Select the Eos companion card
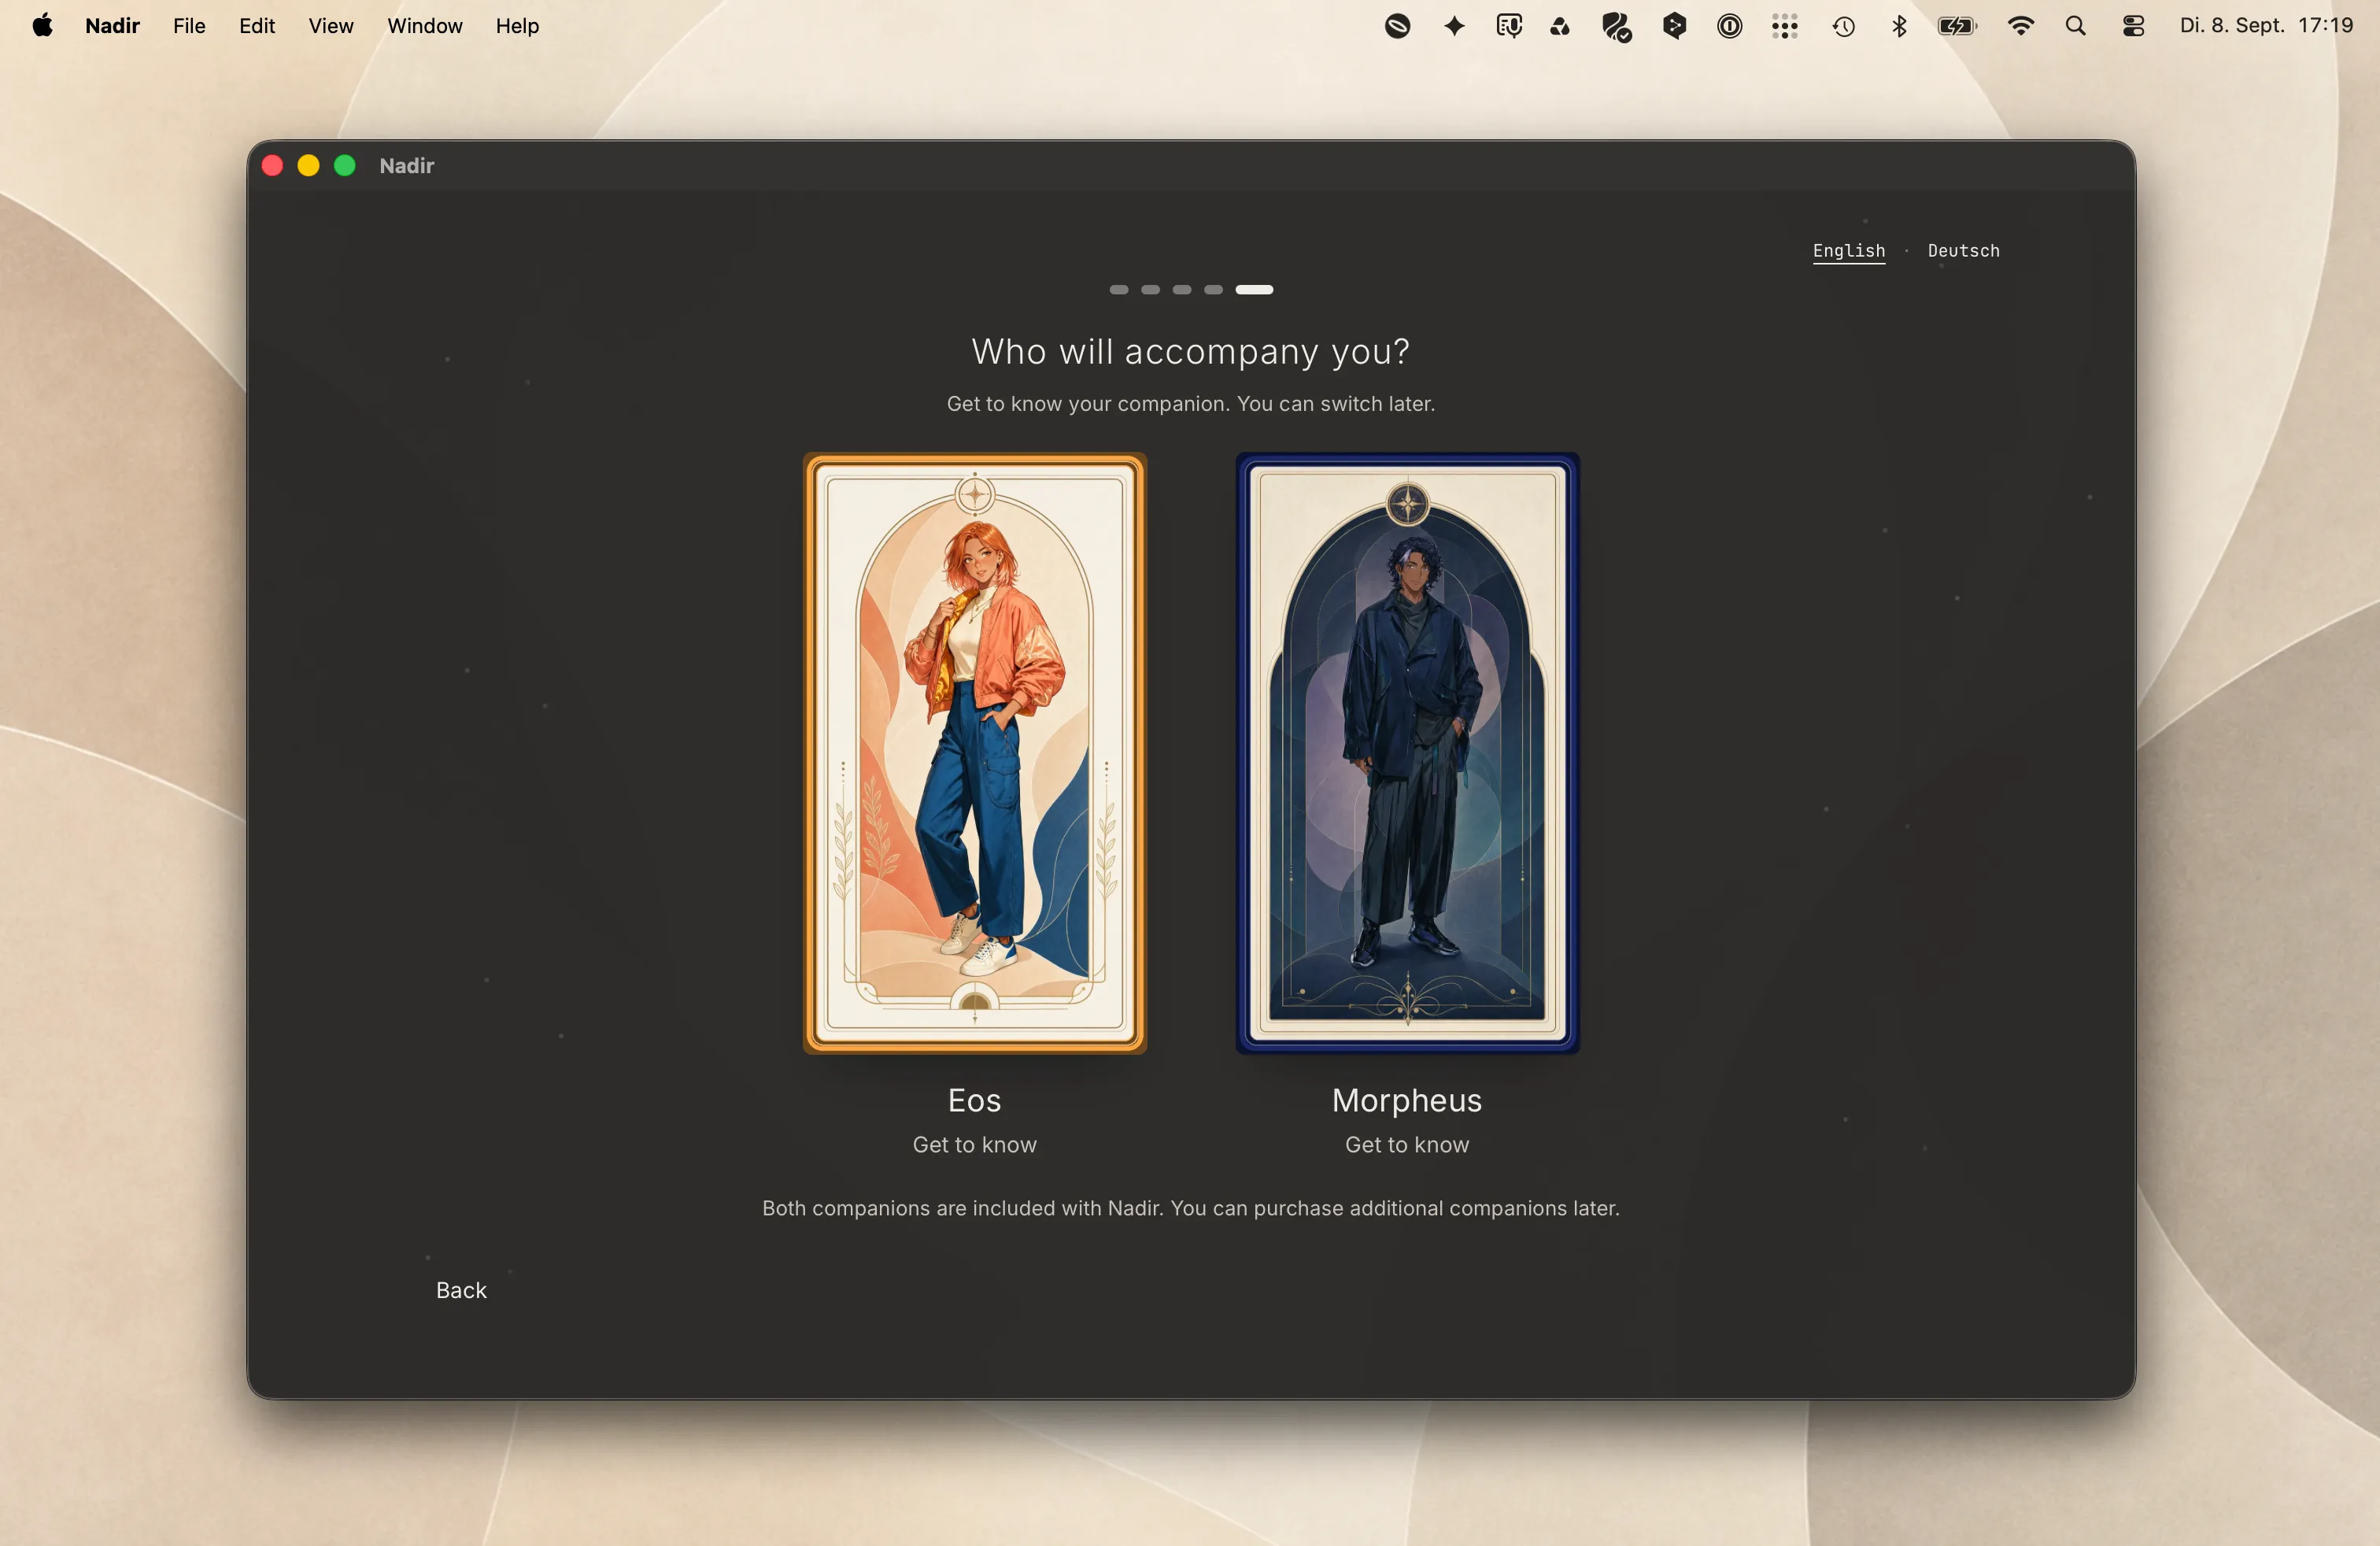The height and width of the screenshot is (1546, 2380). pos(975,753)
